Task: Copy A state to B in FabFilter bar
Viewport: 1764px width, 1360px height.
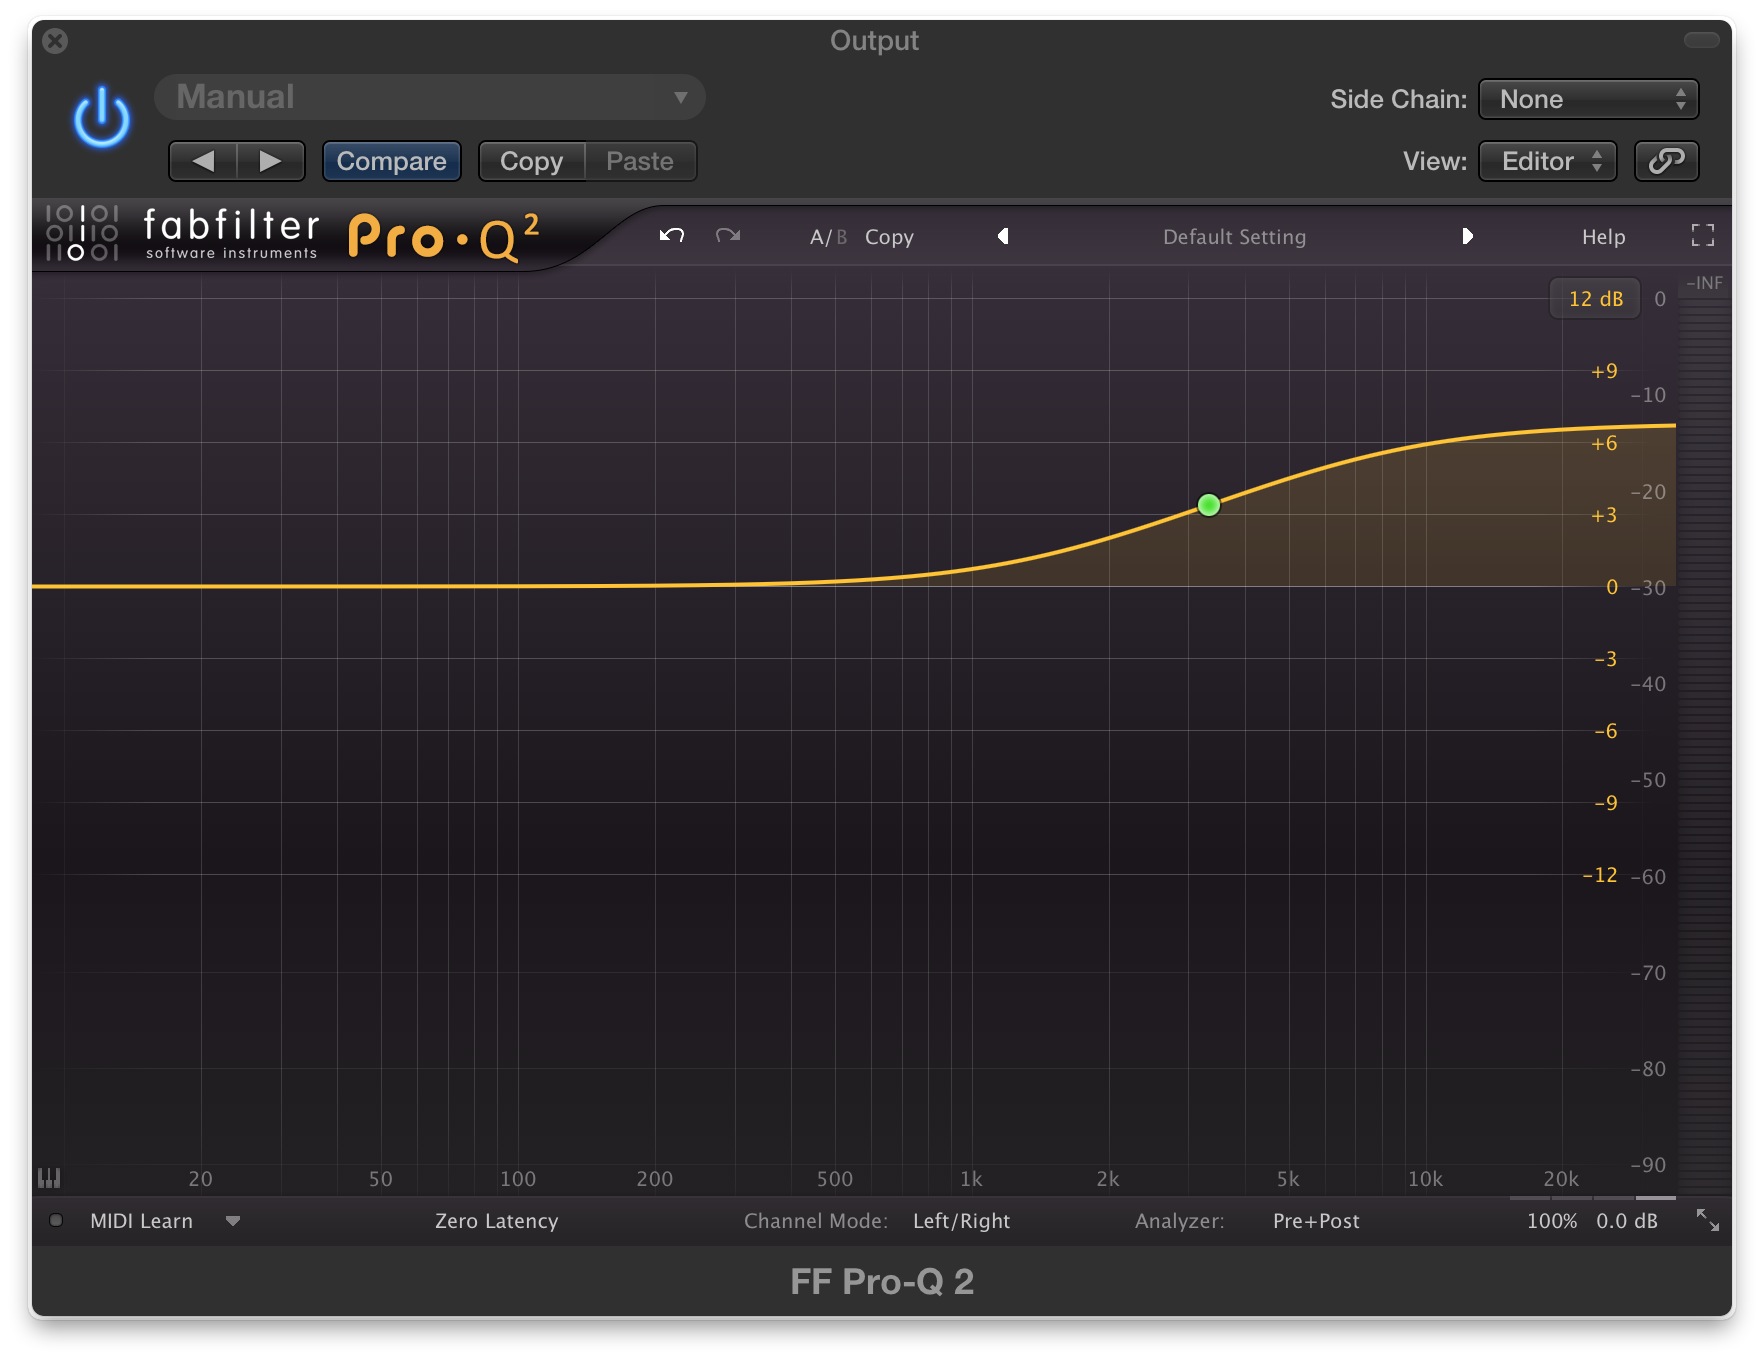Action: [x=889, y=237]
